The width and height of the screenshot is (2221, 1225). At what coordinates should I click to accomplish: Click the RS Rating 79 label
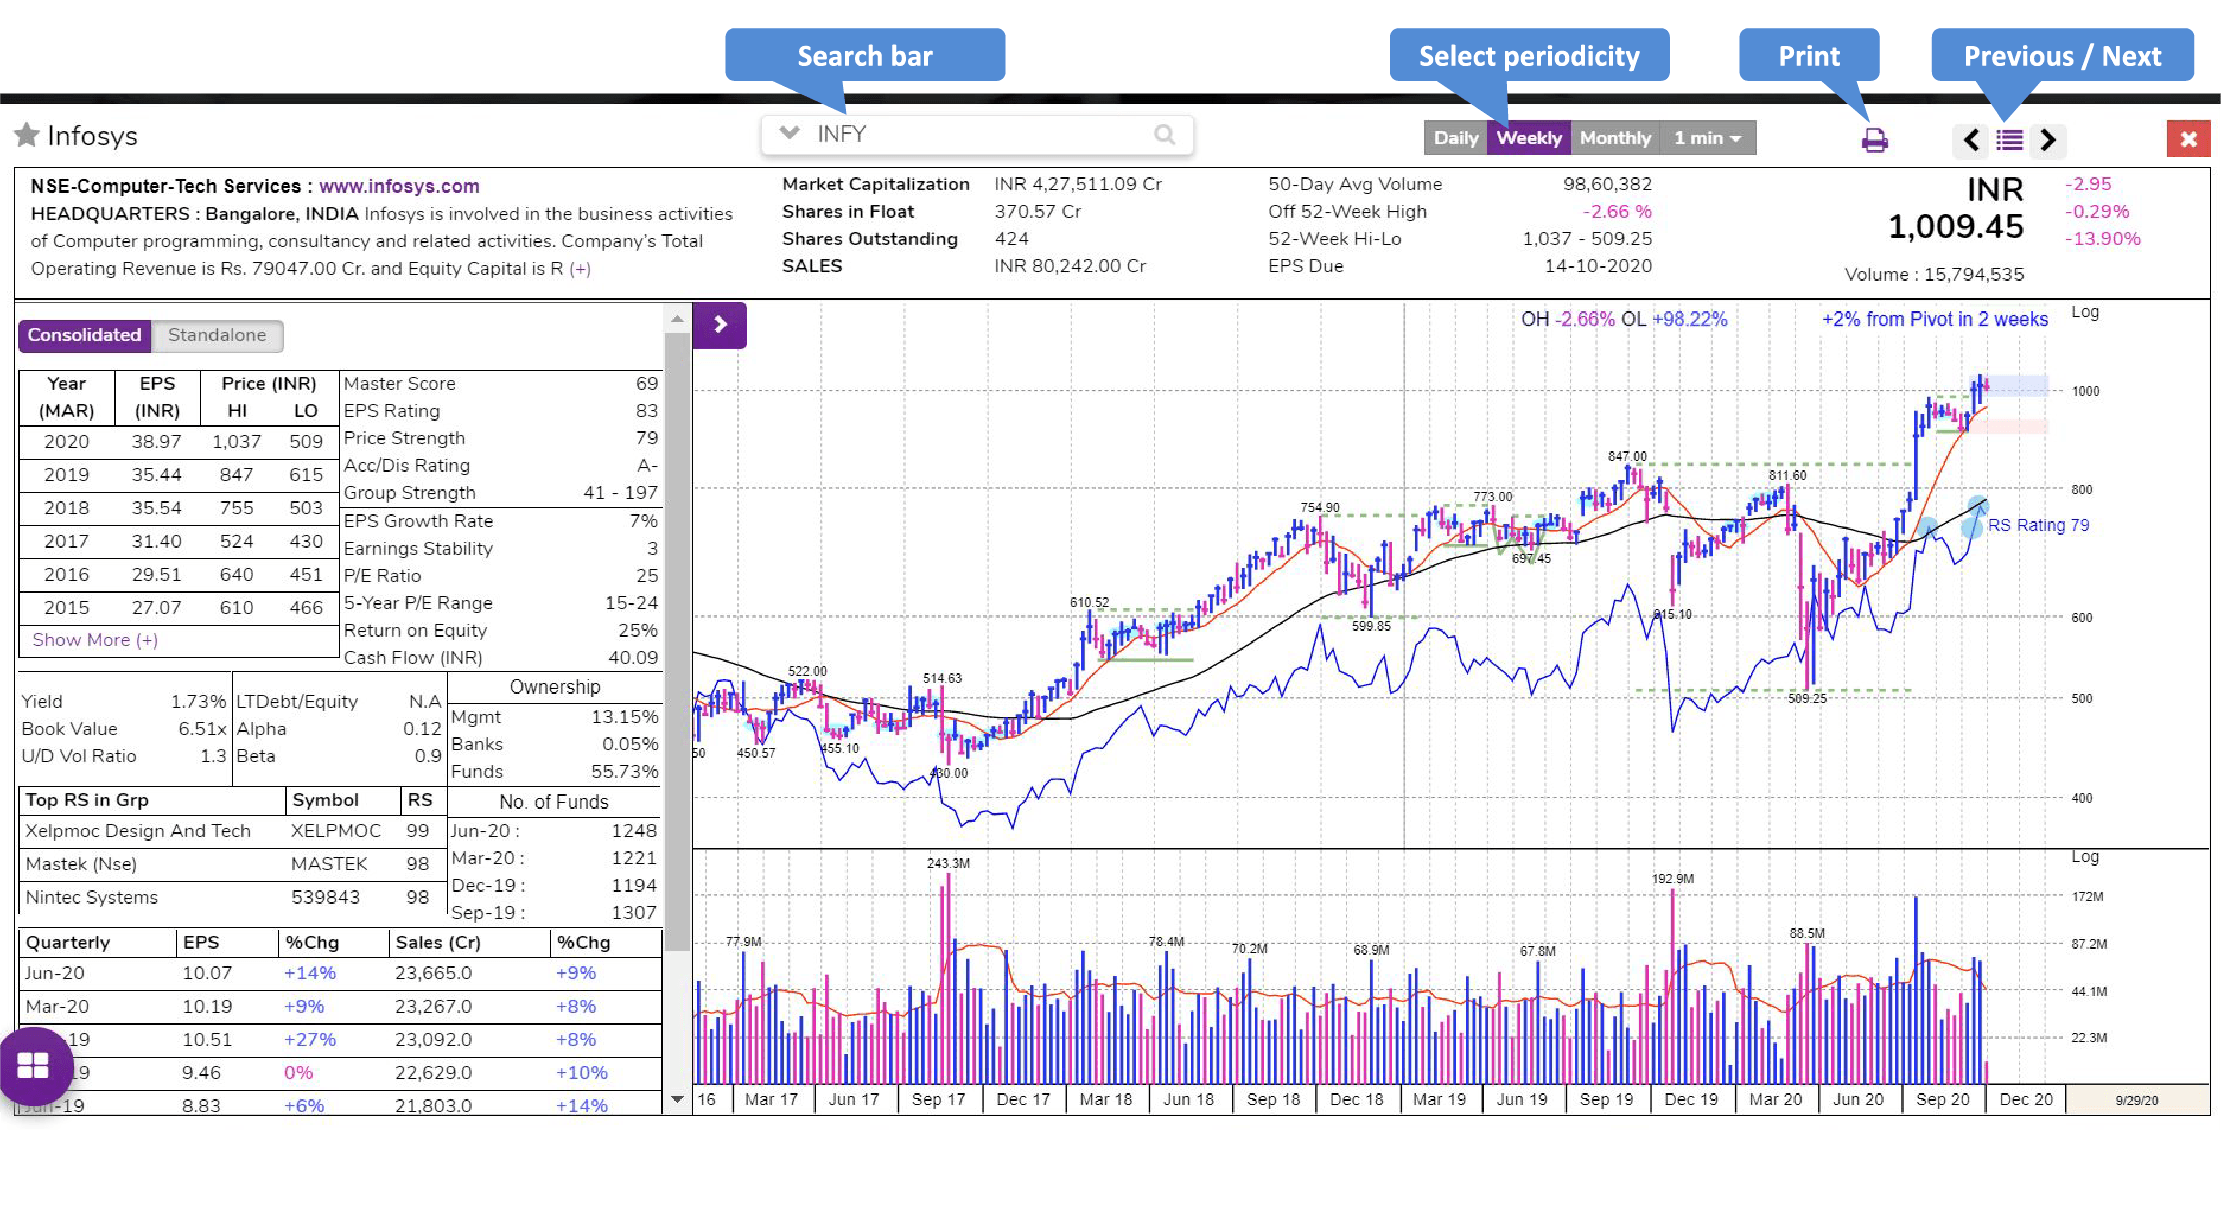point(2038,525)
